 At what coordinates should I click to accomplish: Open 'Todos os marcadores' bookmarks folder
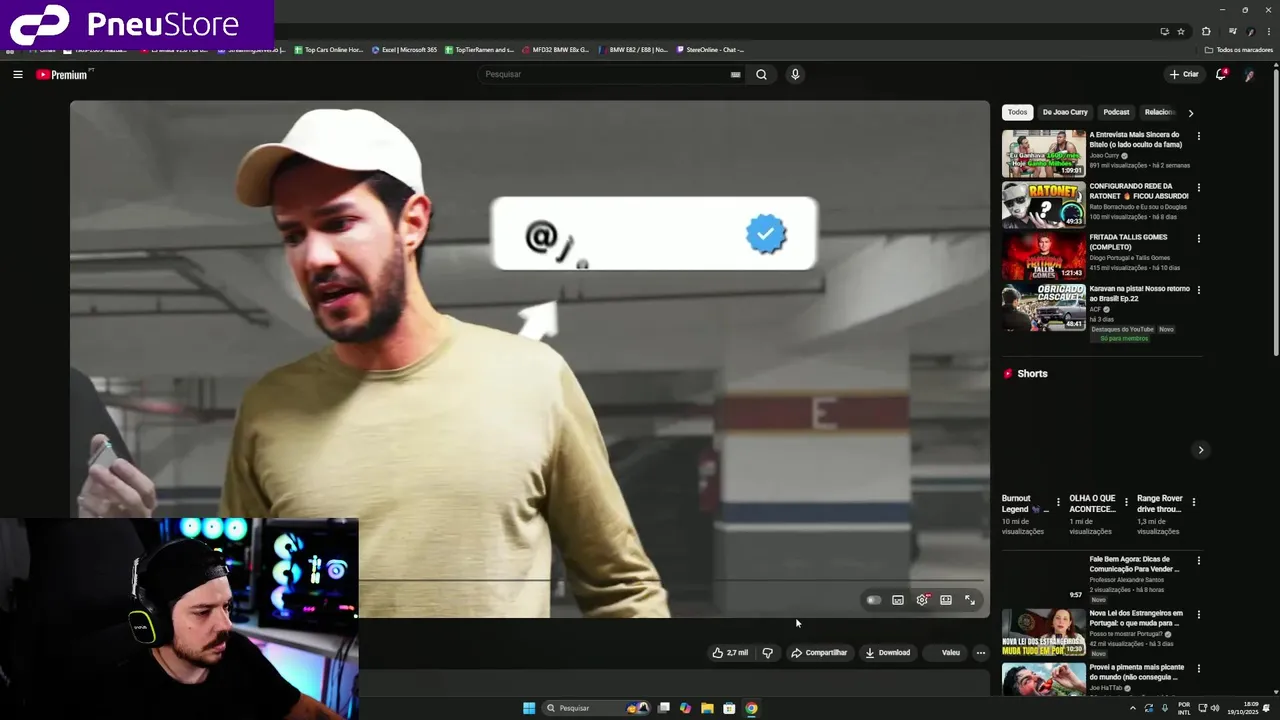[x=1239, y=50]
